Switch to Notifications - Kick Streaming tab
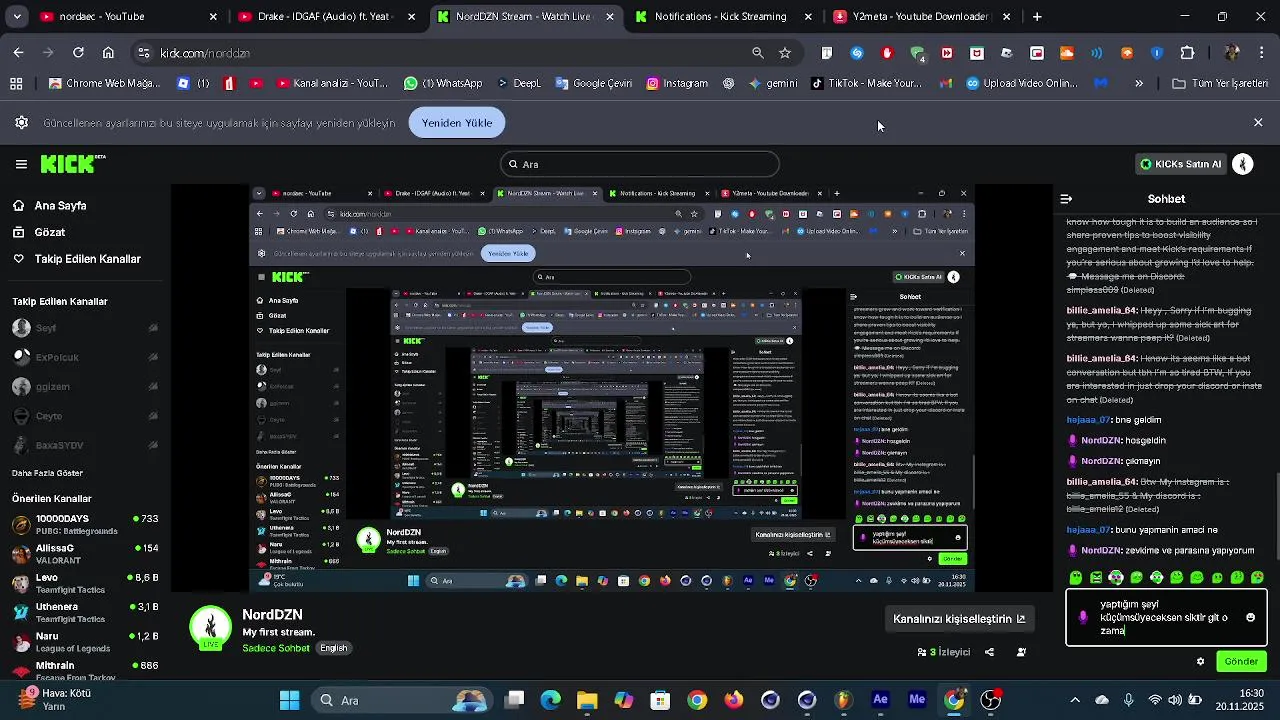 coord(724,16)
